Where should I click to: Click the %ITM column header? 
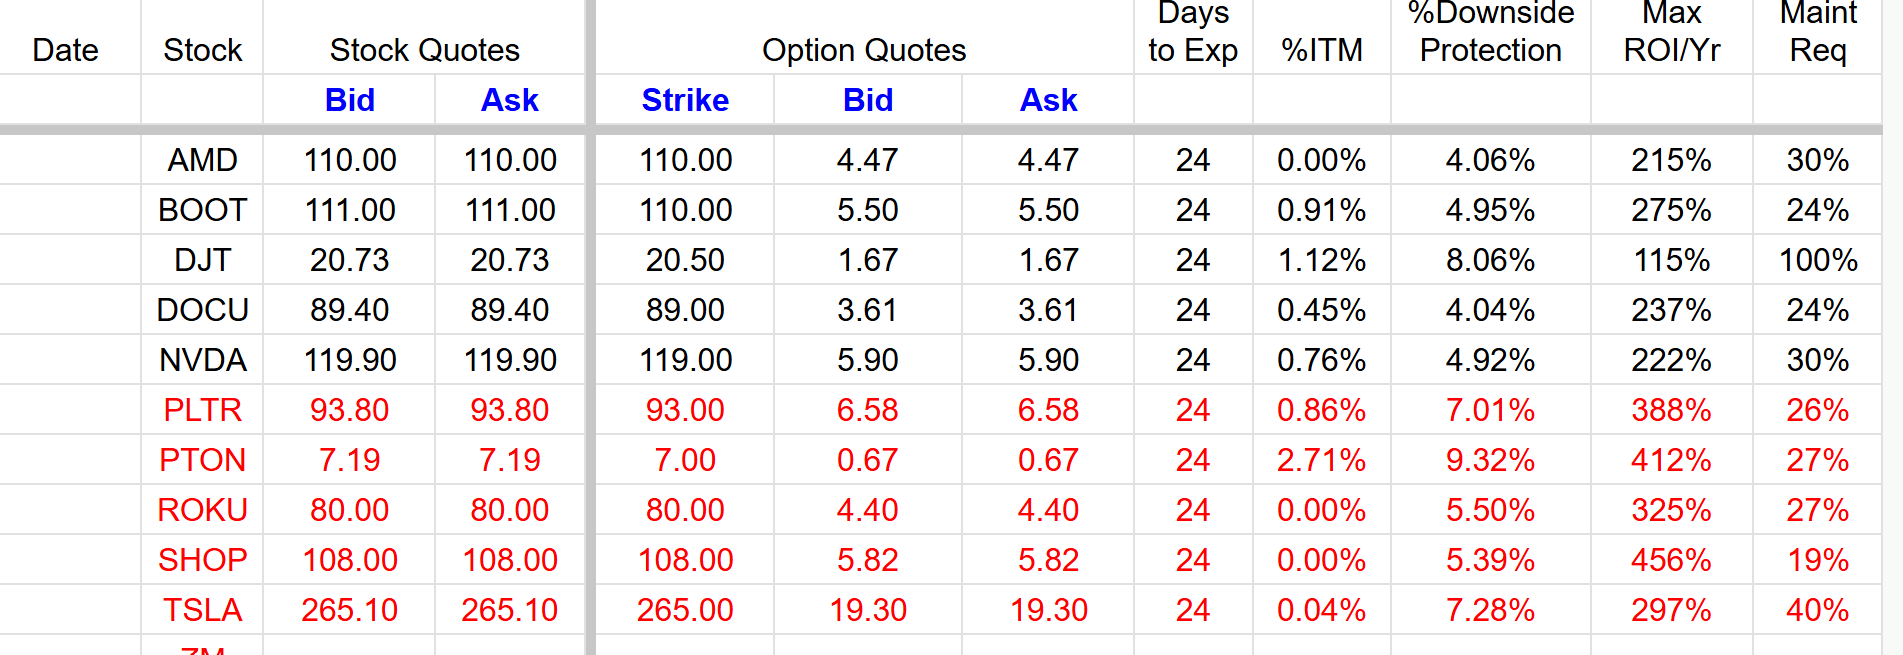[1322, 50]
